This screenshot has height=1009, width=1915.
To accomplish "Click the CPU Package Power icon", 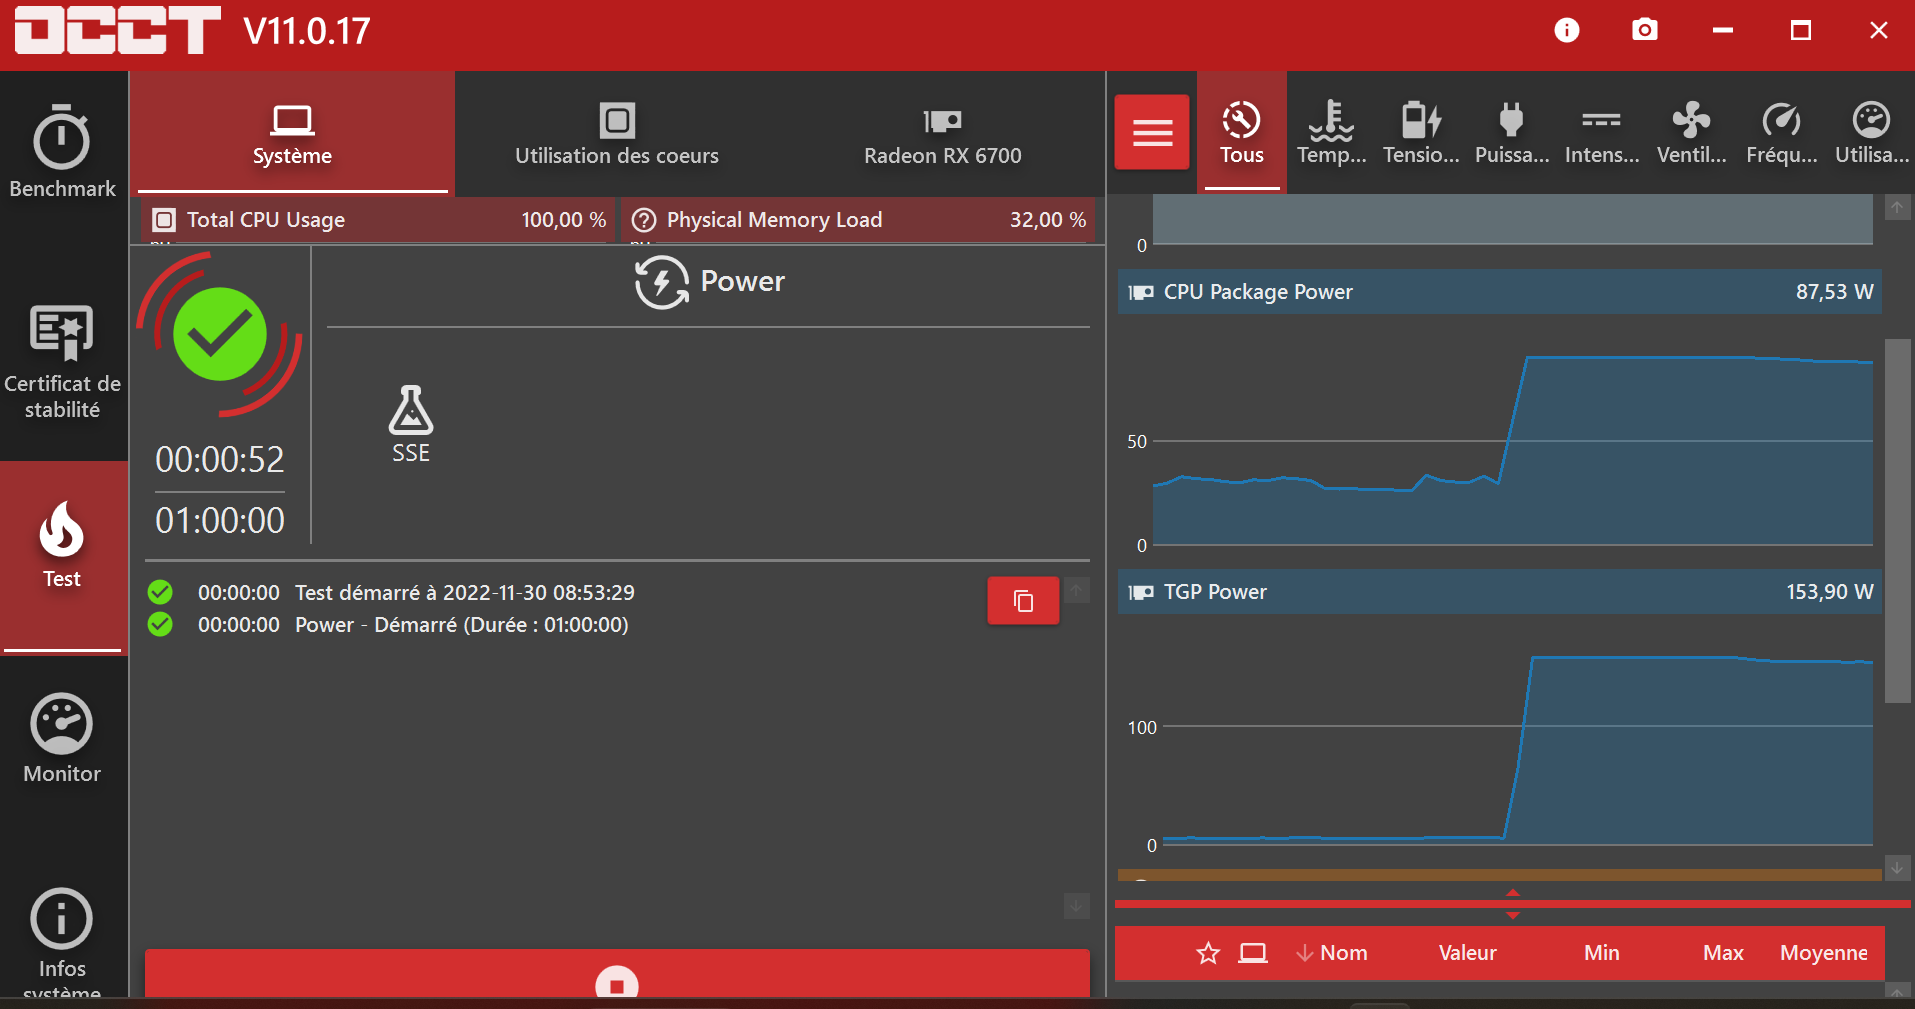I will 1141,292.
